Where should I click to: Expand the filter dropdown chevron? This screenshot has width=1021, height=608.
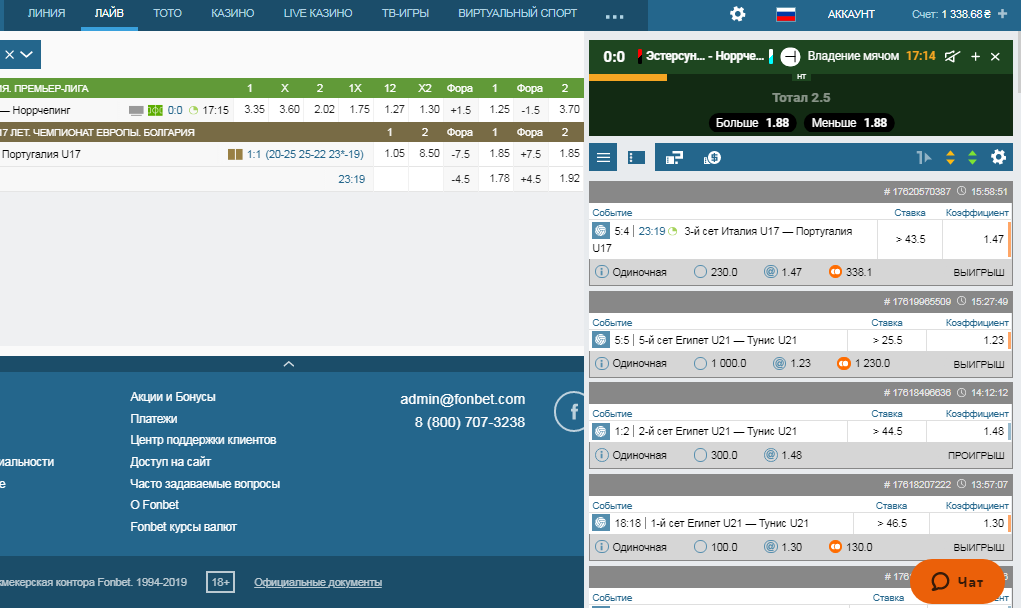[x=27, y=55]
